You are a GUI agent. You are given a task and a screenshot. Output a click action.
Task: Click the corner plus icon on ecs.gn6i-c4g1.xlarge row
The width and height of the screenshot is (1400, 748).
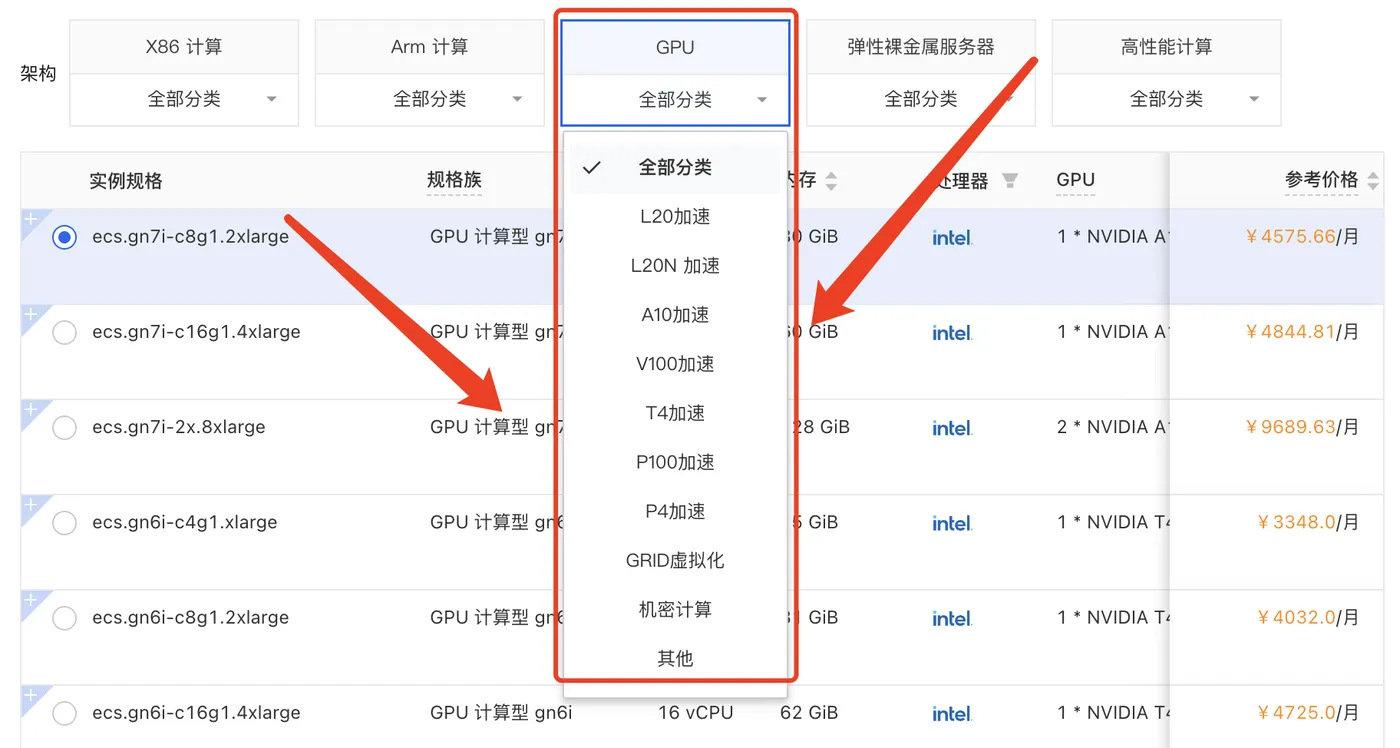click(x=30, y=504)
